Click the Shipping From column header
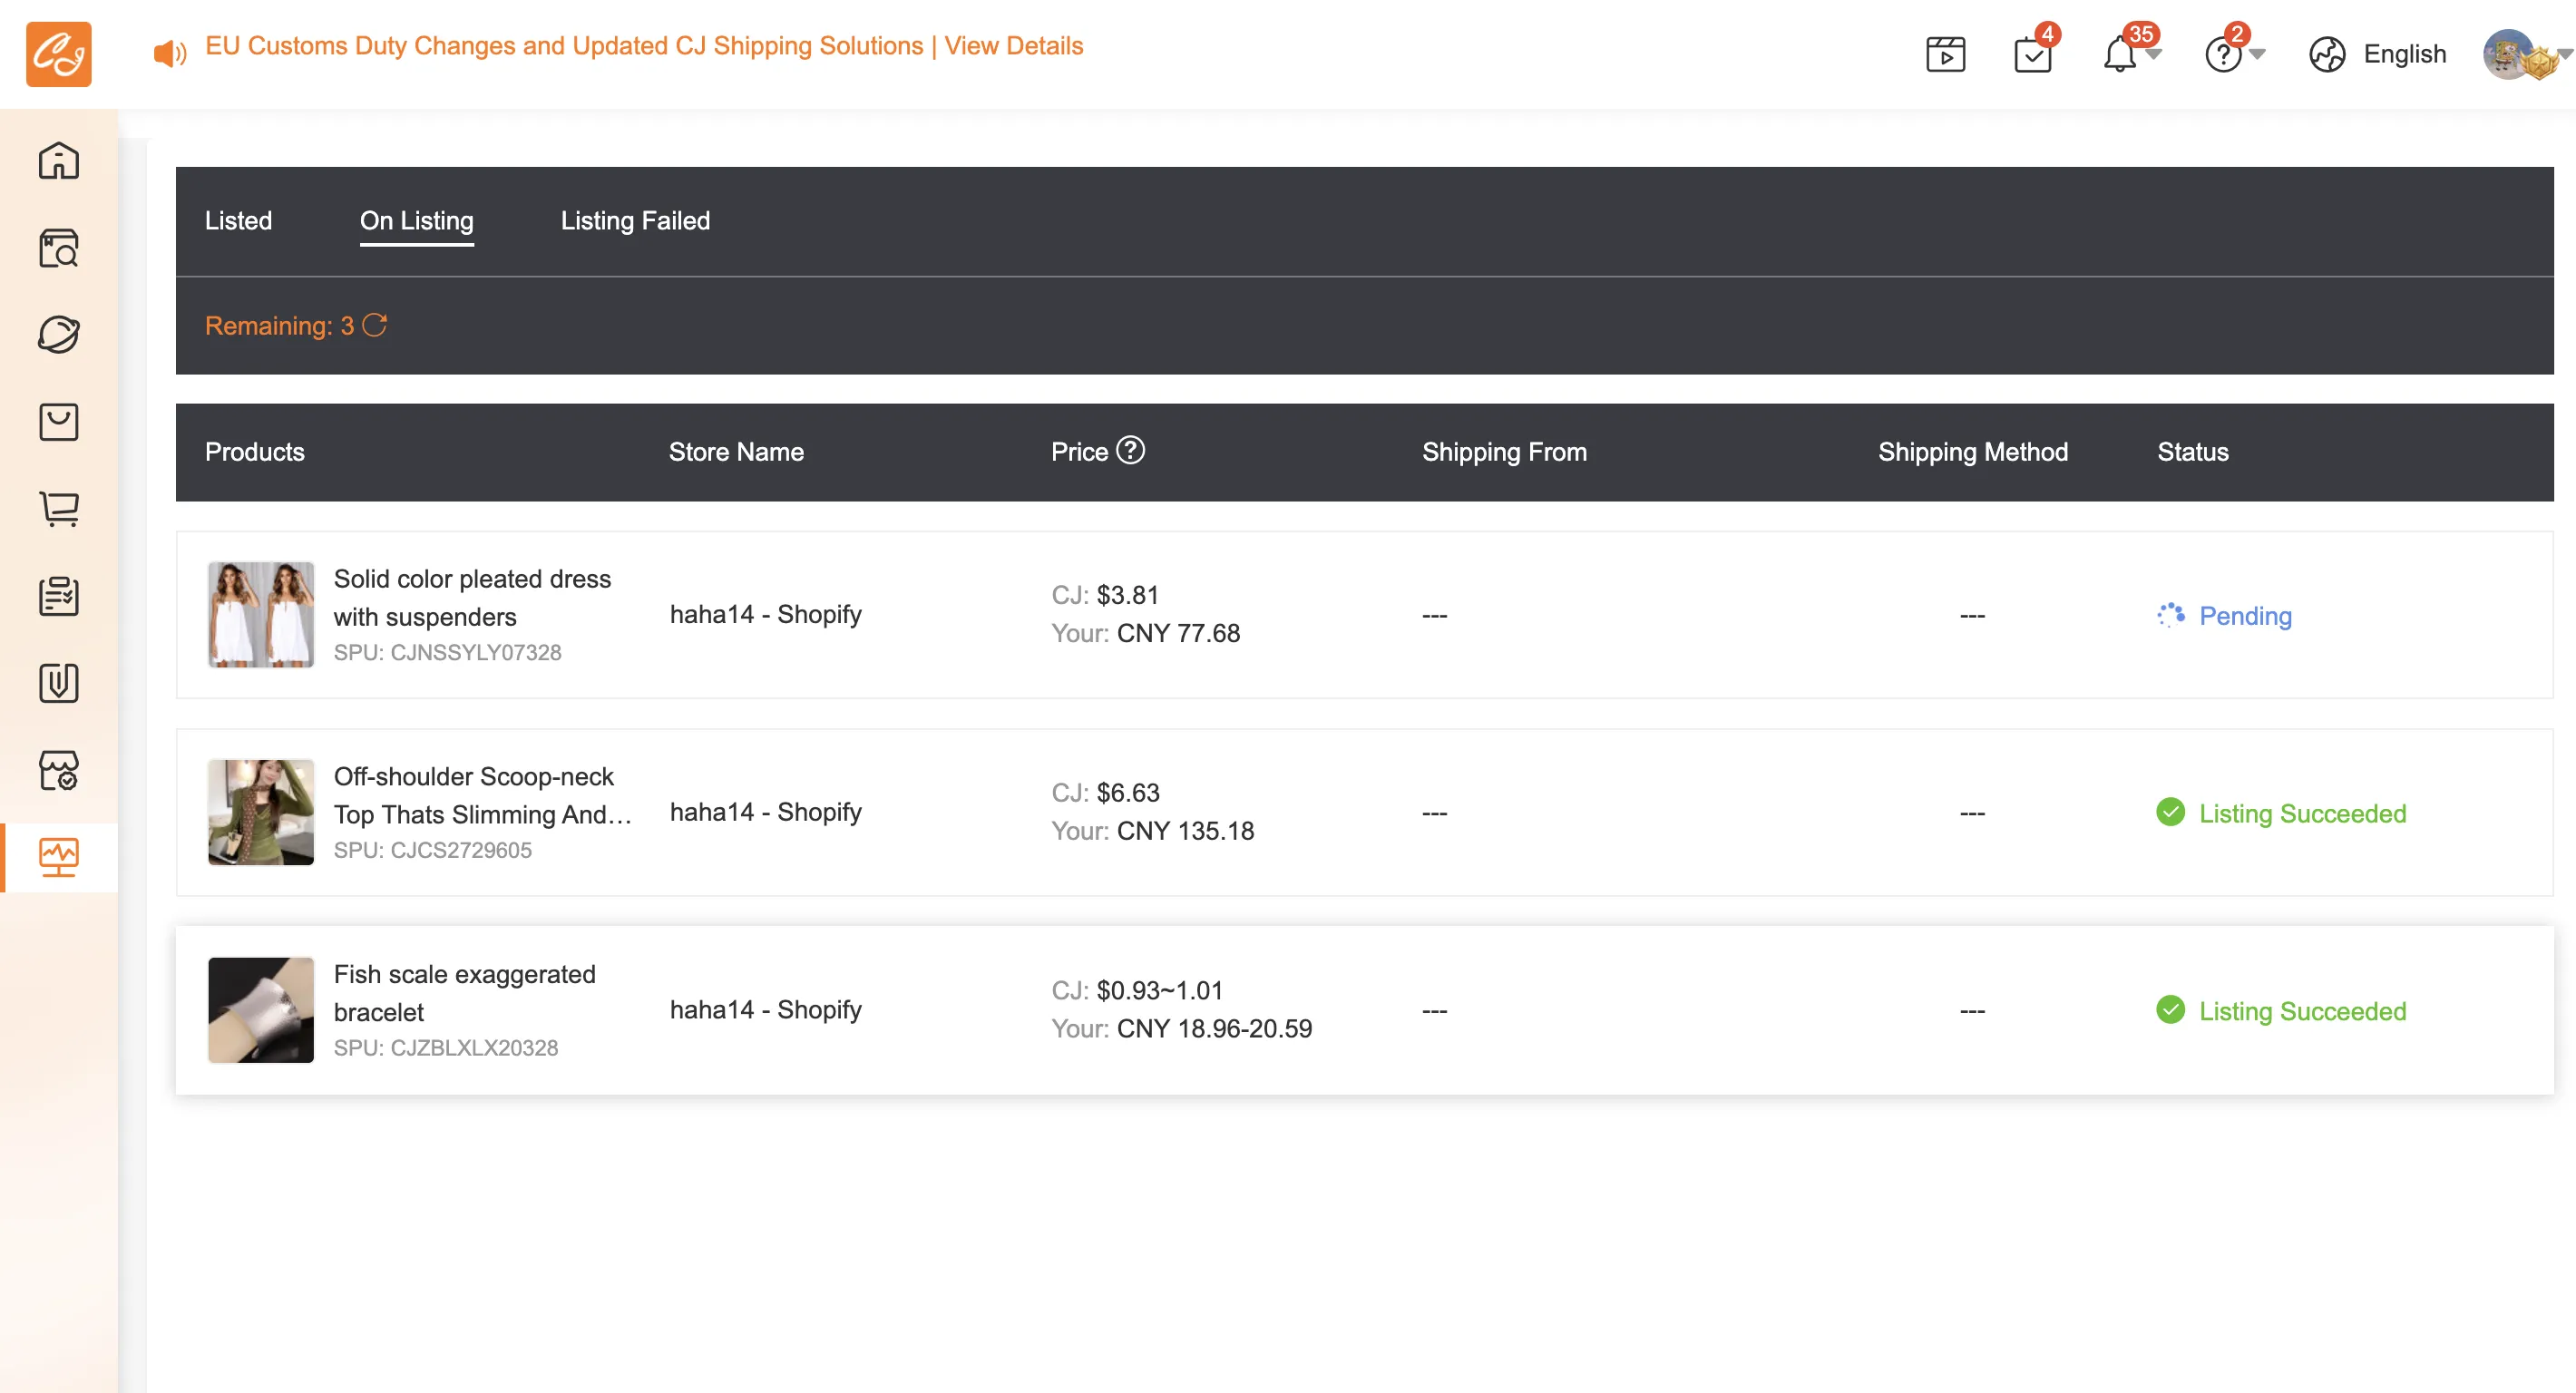Viewport: 2576px width, 1393px height. [1504, 452]
